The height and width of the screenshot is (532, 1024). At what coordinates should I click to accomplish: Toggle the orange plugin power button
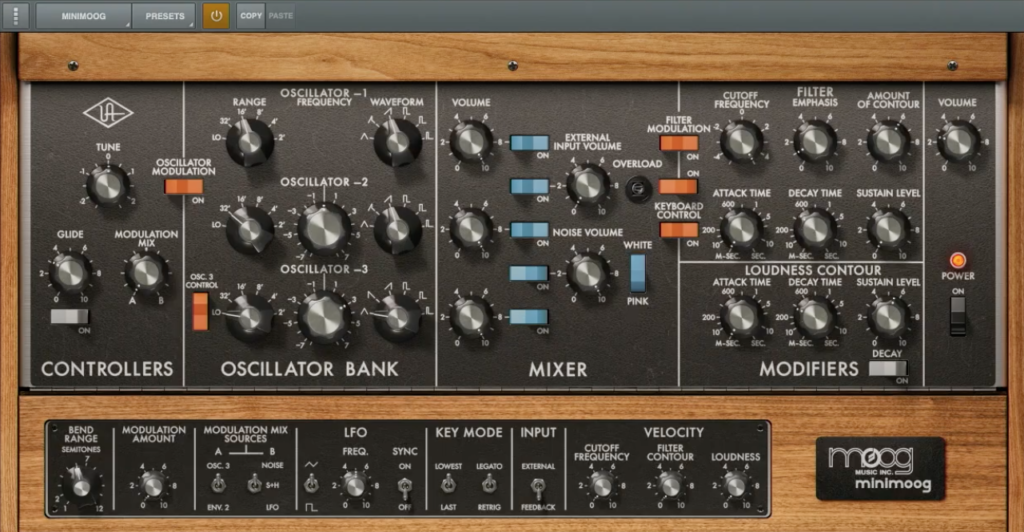click(x=216, y=16)
